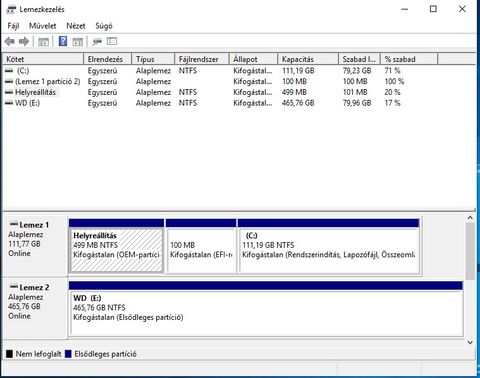480x378 pixels.
Task: Click the disk icon next to Lemez 2
Action: [14, 286]
